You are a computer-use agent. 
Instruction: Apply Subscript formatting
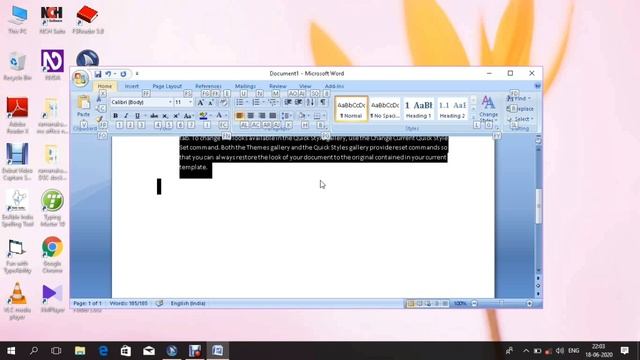(165, 116)
